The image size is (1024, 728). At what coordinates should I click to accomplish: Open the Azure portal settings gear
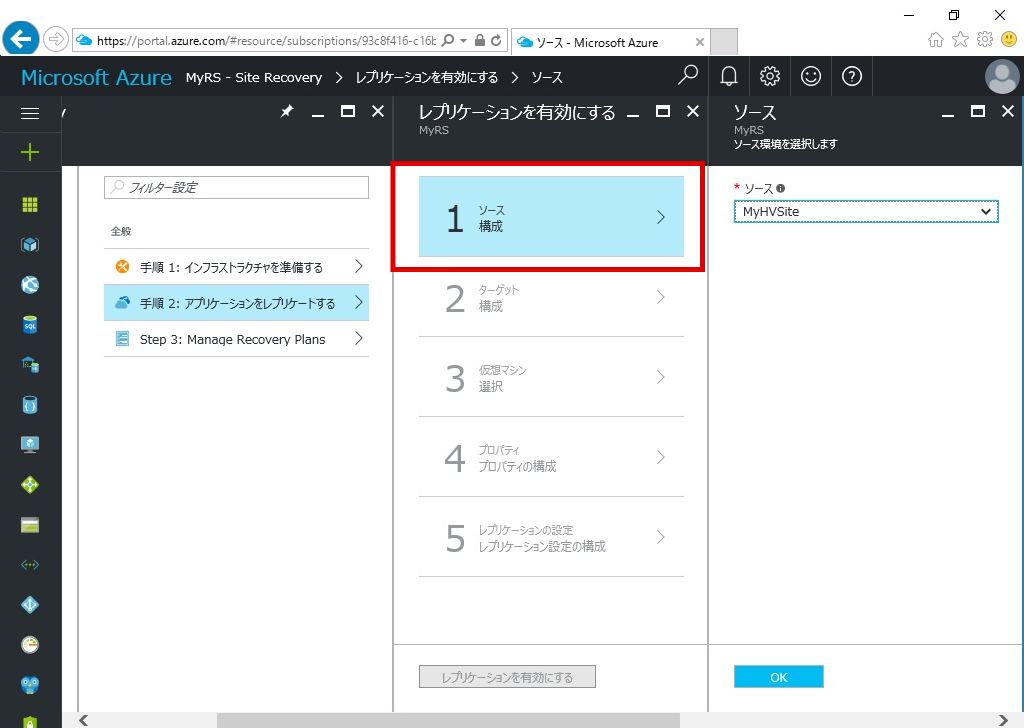[x=770, y=76]
